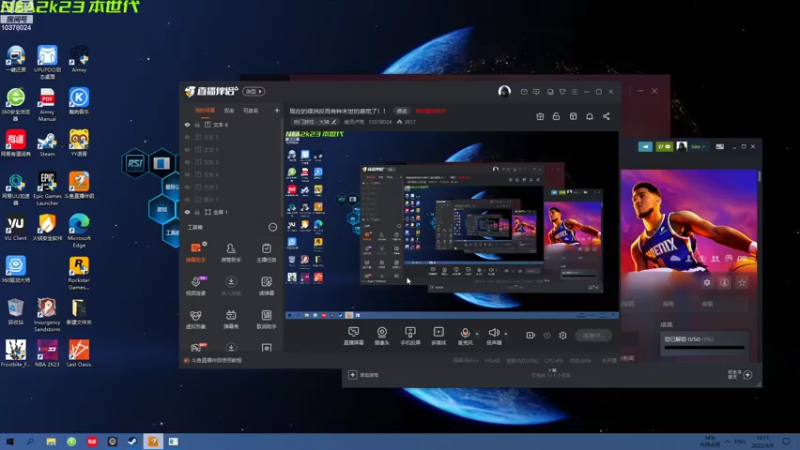Toggle visibility of 文本 4 source
Image resolution: width=800 pixels, height=450 pixels.
(187, 174)
